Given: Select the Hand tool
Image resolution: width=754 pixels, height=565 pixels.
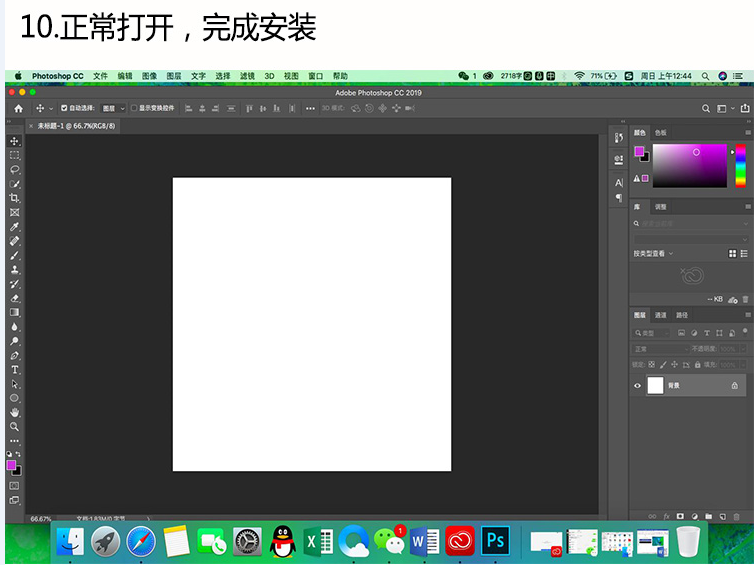Looking at the screenshot, I should click(14, 413).
